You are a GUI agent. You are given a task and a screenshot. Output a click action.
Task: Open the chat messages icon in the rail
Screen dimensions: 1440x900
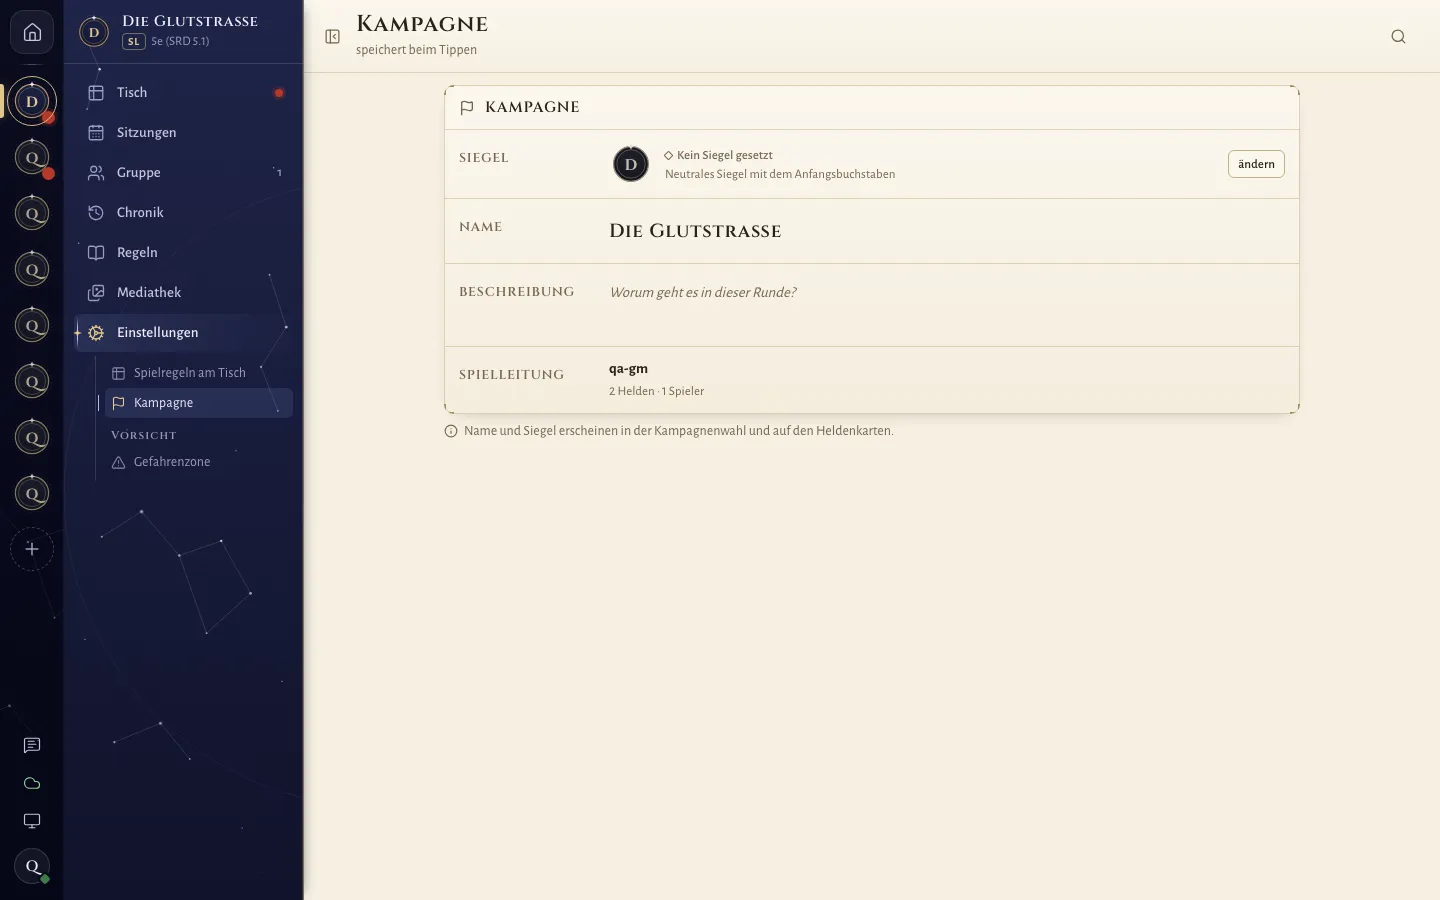pos(32,745)
